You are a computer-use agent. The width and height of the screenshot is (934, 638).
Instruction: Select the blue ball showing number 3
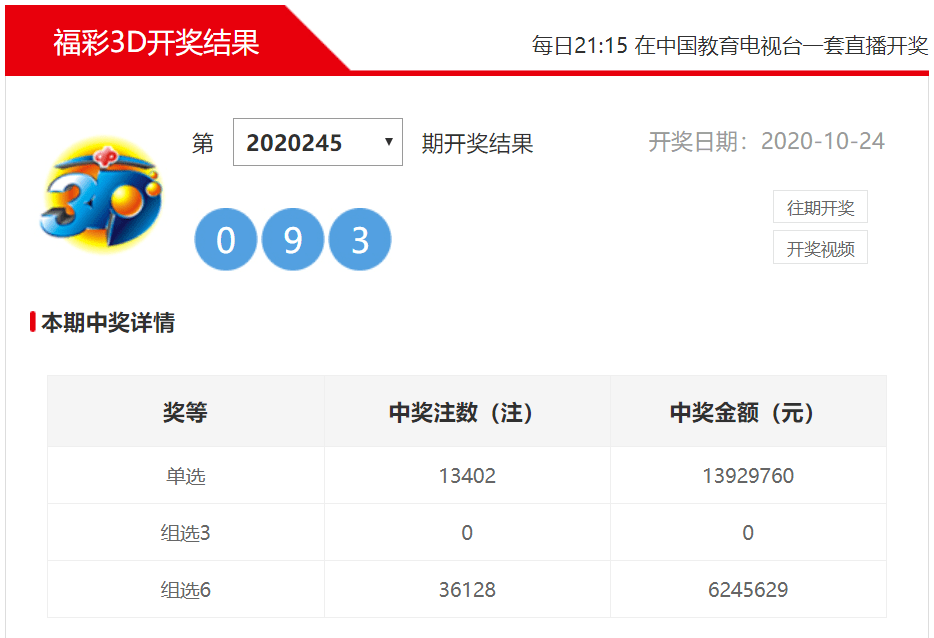(360, 240)
